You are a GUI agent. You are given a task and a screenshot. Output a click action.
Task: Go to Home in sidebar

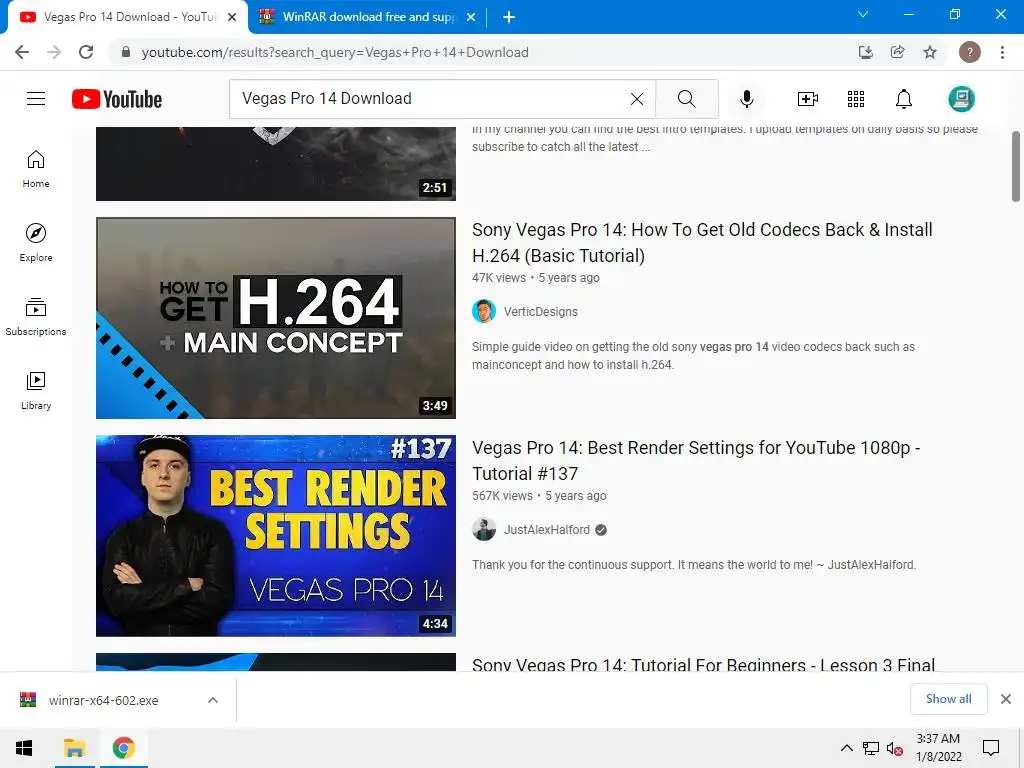coord(36,169)
